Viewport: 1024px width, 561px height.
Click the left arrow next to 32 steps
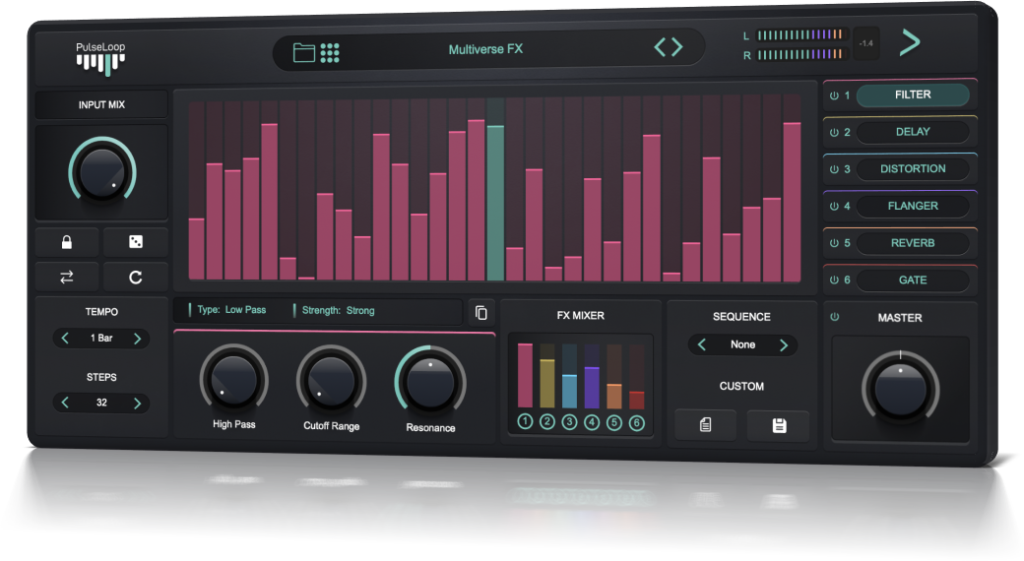tap(66, 403)
